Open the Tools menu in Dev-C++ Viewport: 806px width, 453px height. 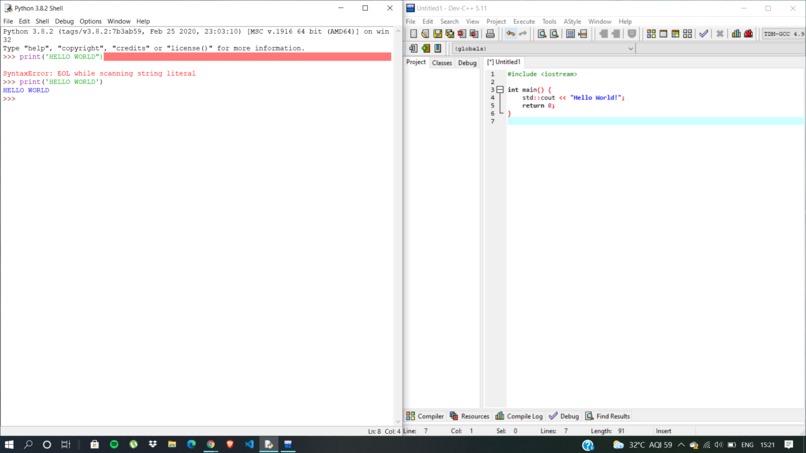tap(549, 22)
